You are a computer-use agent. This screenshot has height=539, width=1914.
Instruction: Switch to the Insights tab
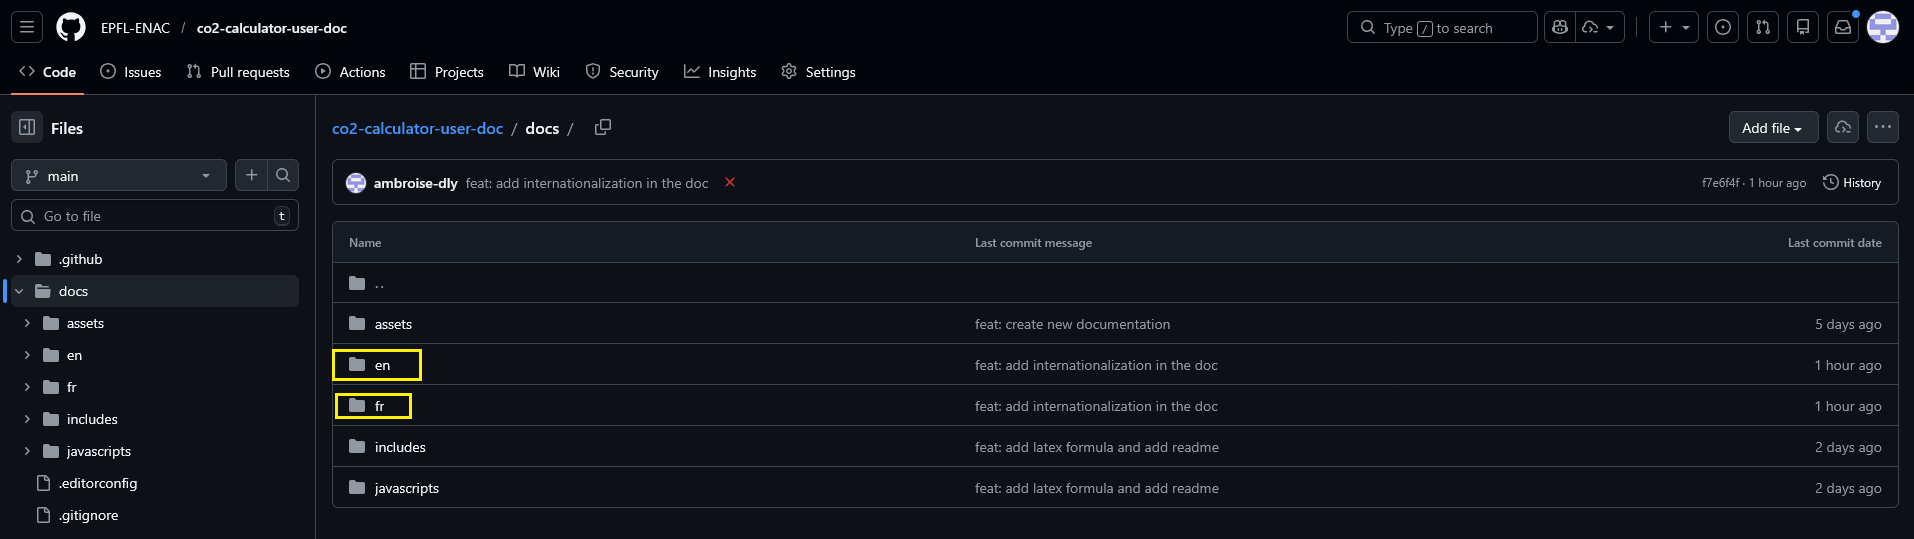click(x=720, y=72)
